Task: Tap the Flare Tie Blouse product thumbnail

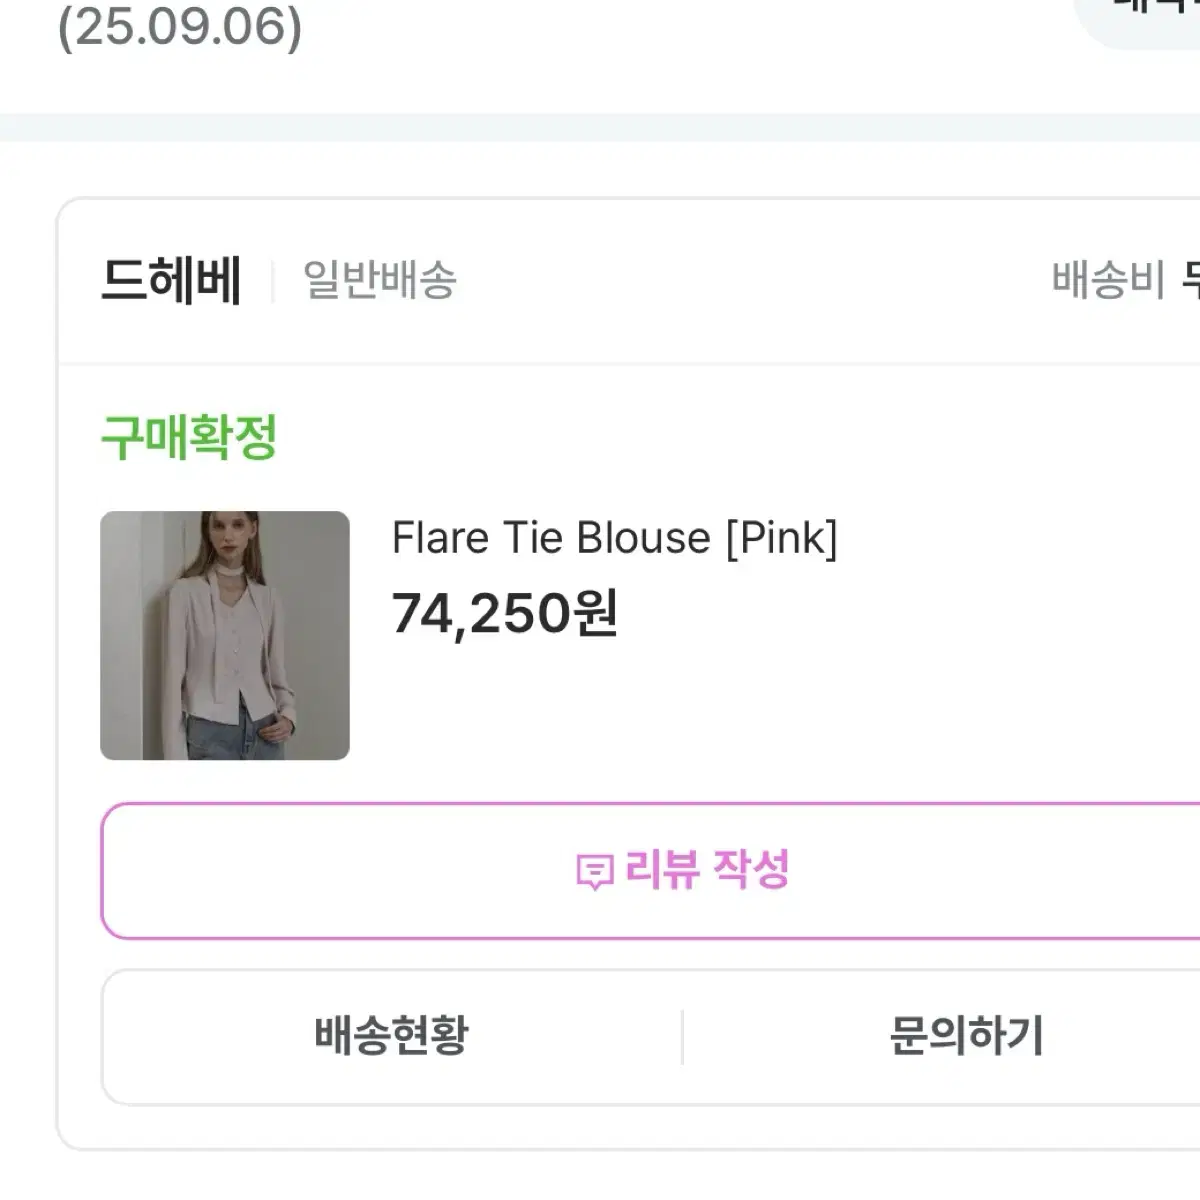Action: coord(225,635)
